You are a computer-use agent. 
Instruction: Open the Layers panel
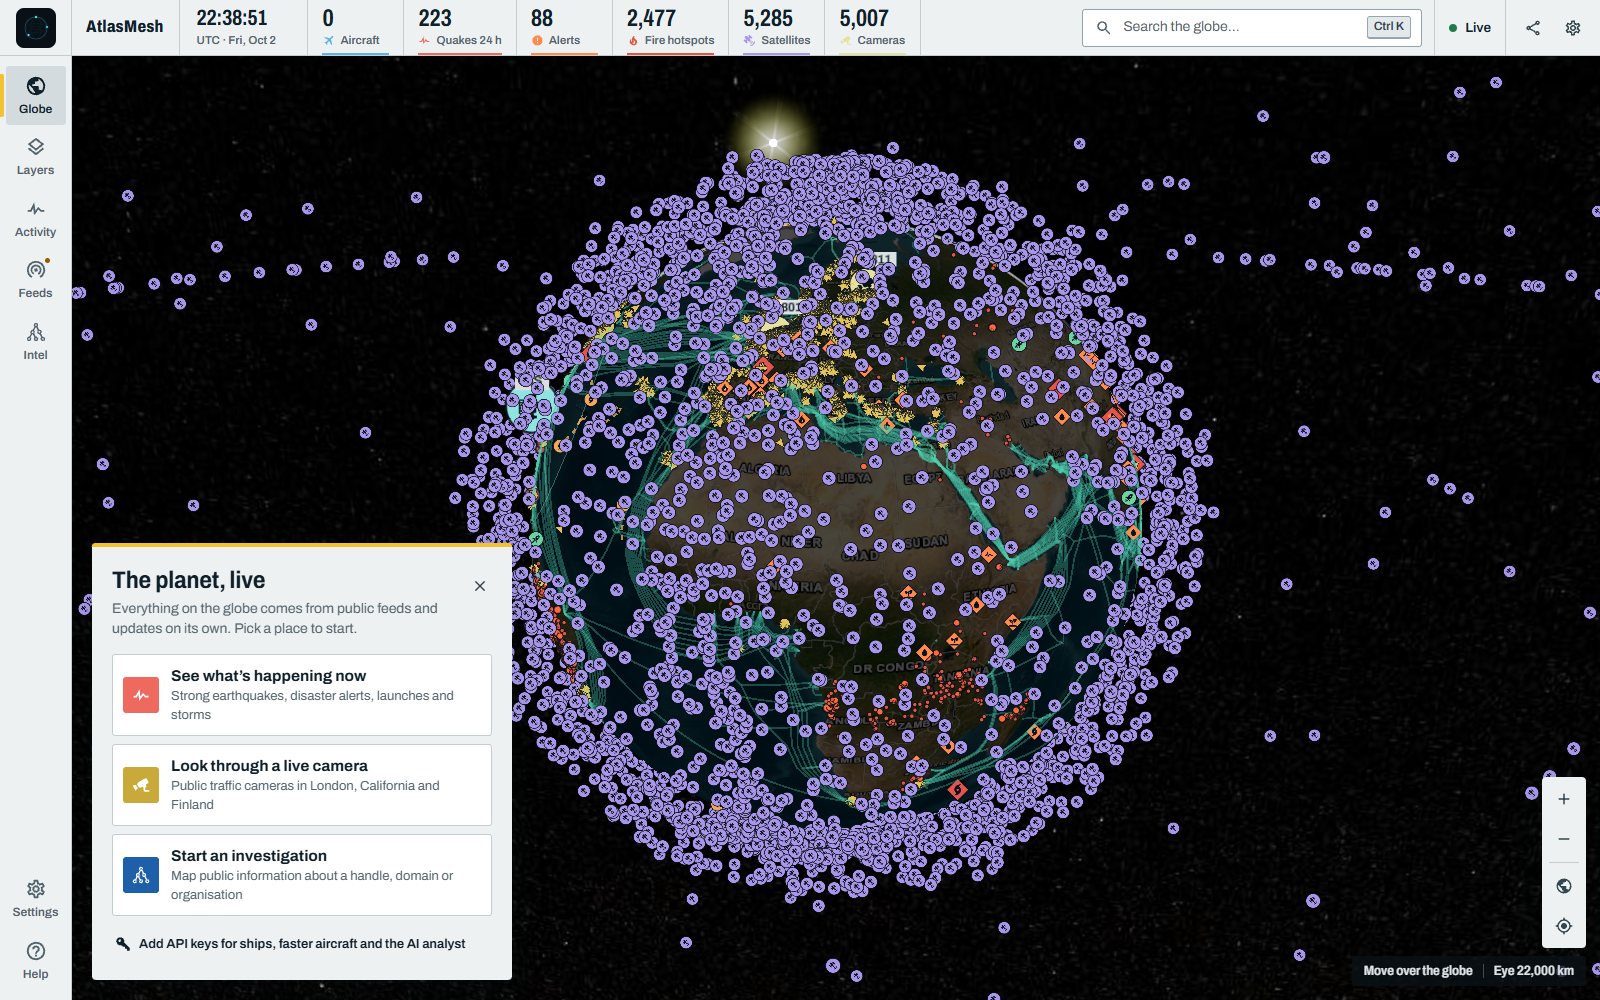(x=36, y=157)
